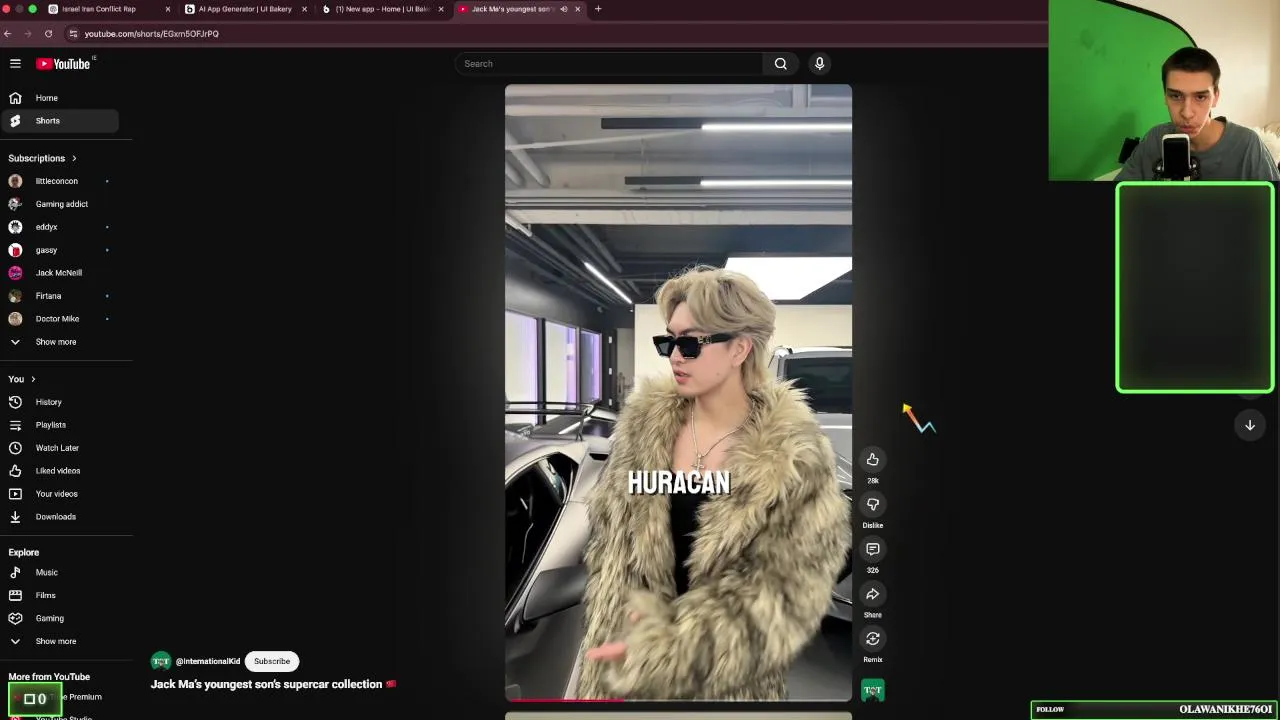Open @InternationalKid channel name

[208, 661]
